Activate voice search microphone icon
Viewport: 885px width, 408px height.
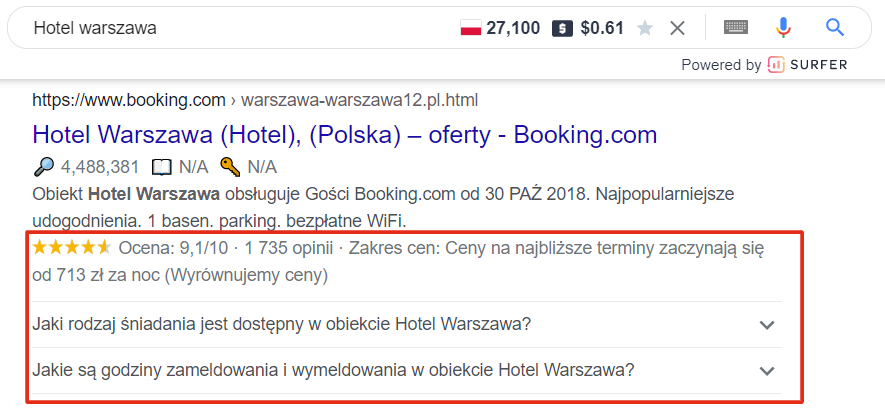pyautogui.click(x=782, y=27)
